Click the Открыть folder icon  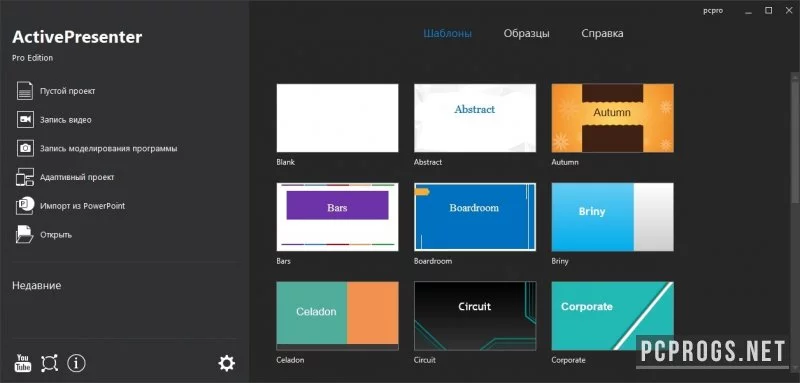pos(24,235)
